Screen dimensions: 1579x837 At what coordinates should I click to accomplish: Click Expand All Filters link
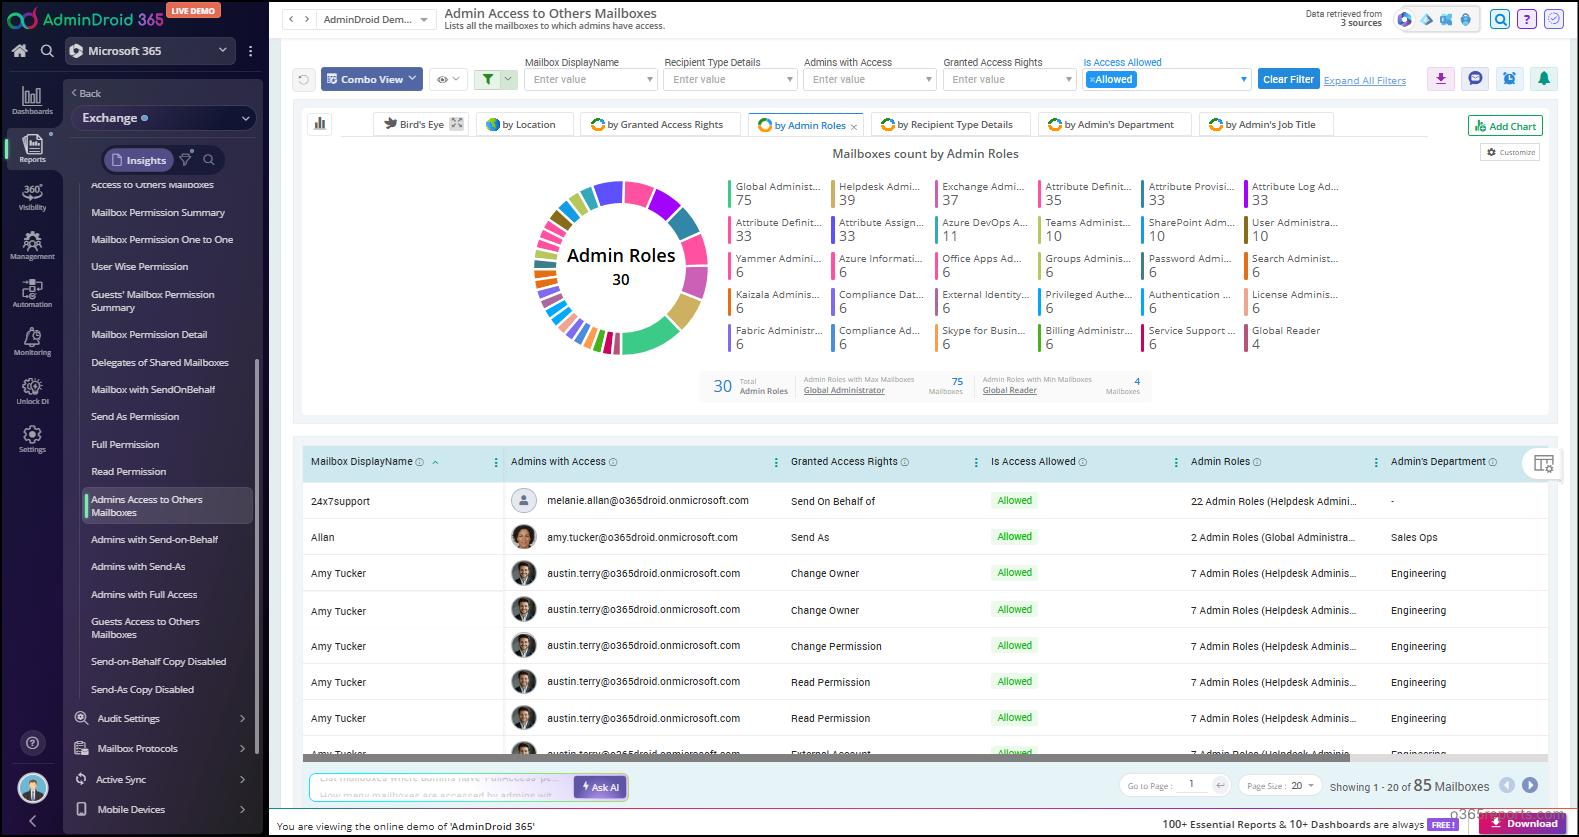click(x=1365, y=81)
